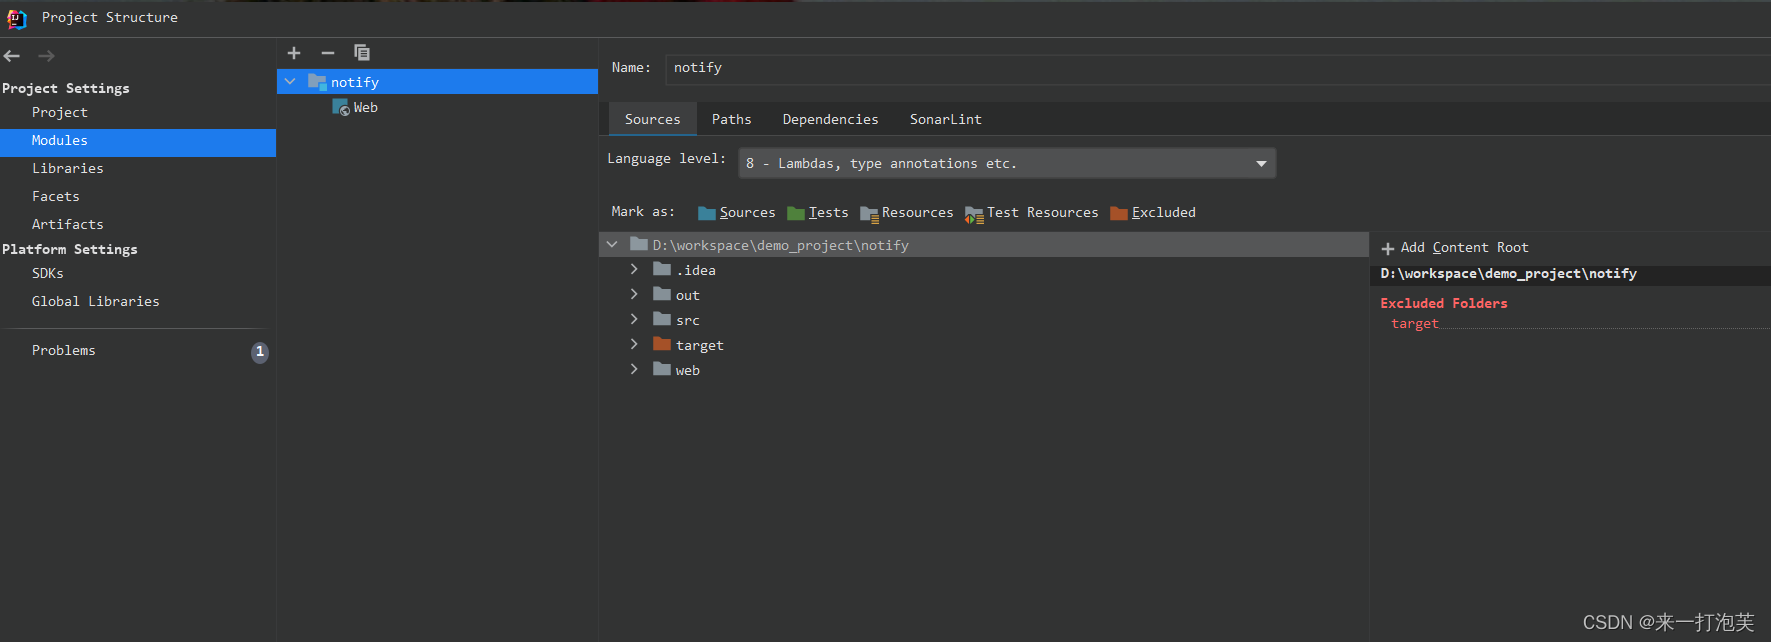Screen dimensions: 1771x642
Task: Click the back navigation arrow
Action: click(x=12, y=56)
